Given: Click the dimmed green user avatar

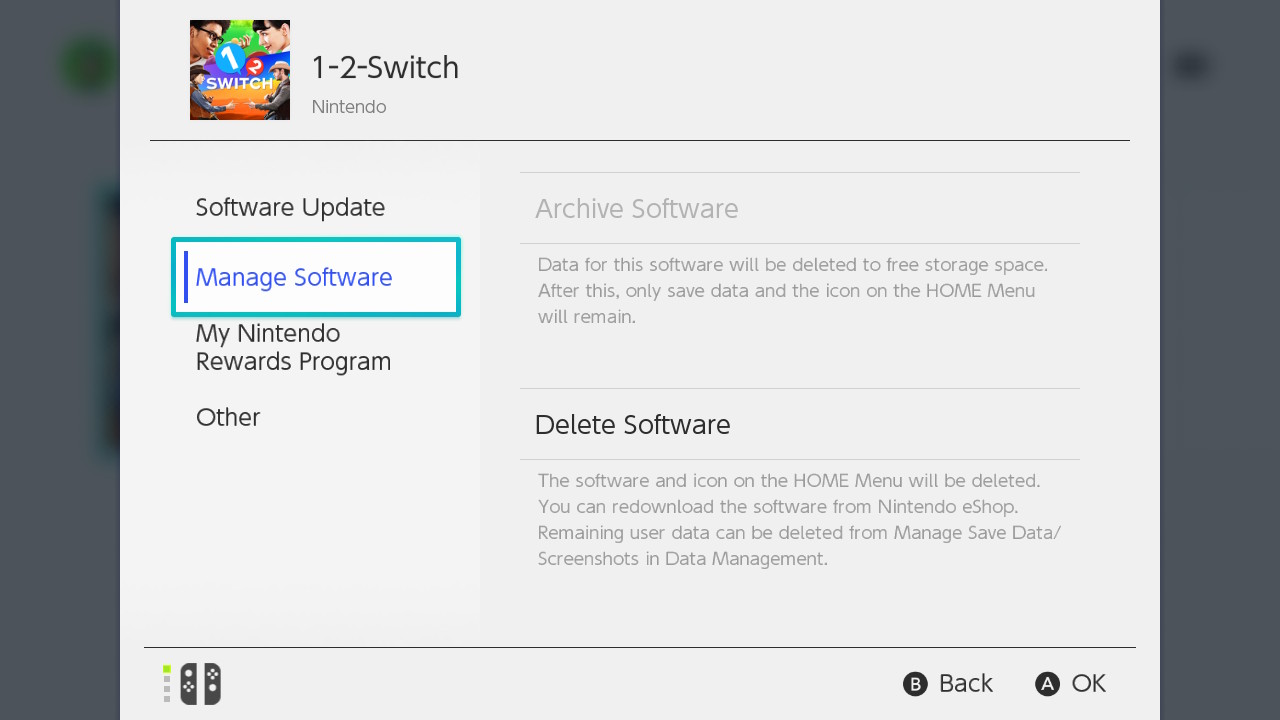Looking at the screenshot, I should point(89,66).
